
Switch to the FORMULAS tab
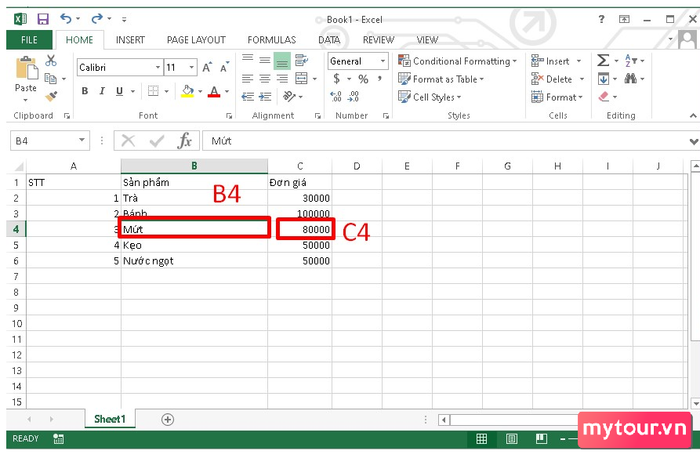click(271, 40)
